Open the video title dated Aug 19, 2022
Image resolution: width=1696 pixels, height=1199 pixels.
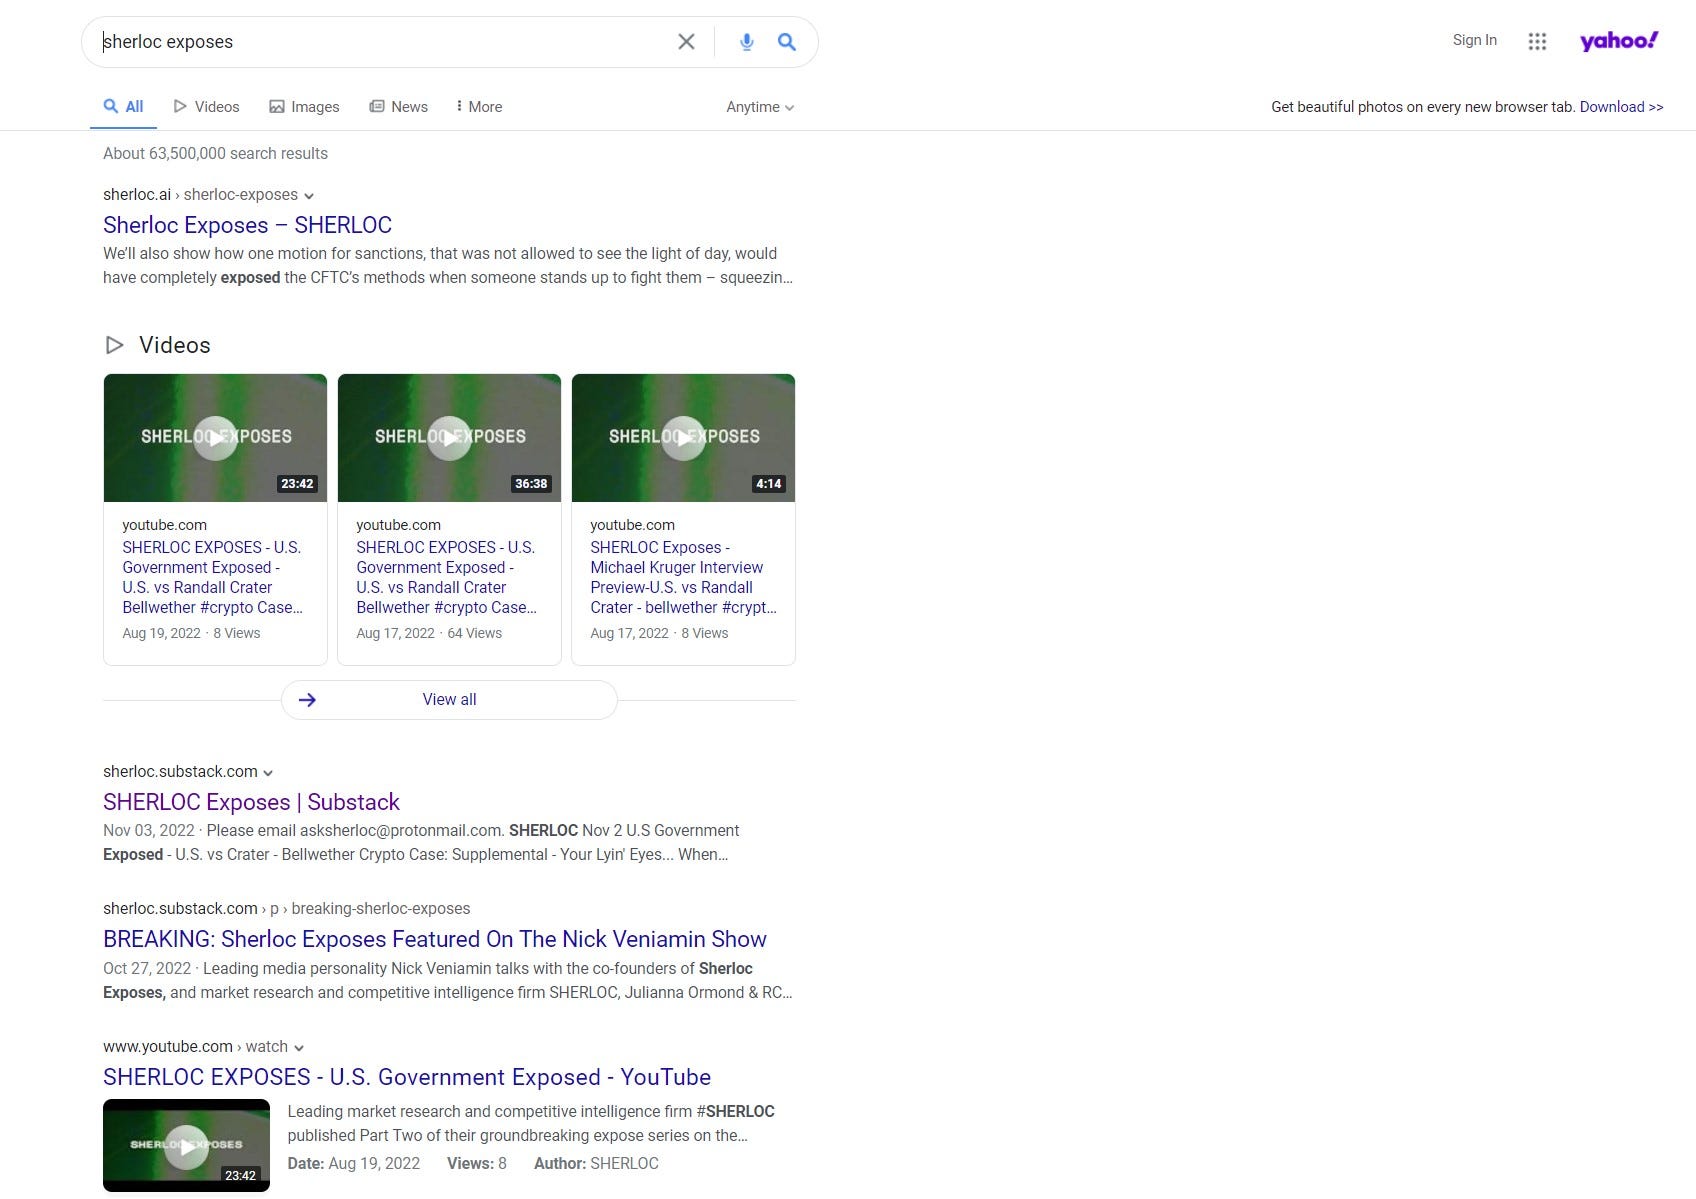213,577
